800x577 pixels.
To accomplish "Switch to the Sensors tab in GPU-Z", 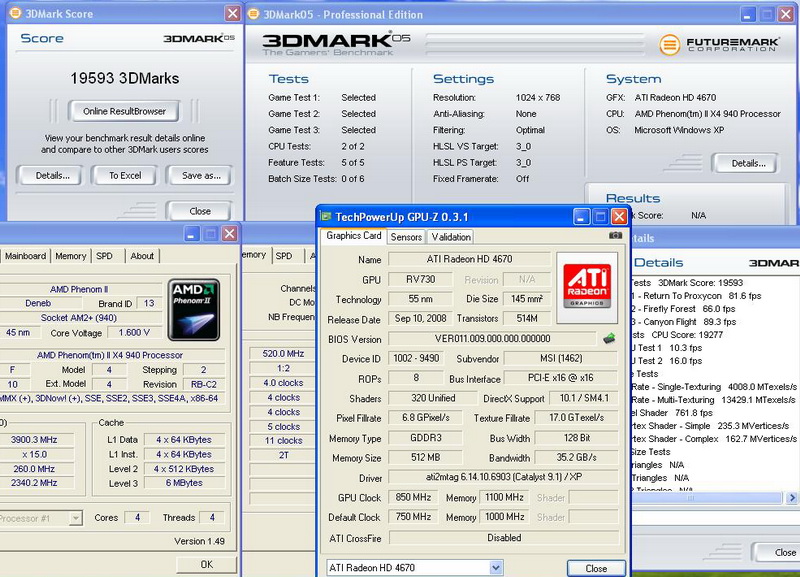I will point(406,237).
